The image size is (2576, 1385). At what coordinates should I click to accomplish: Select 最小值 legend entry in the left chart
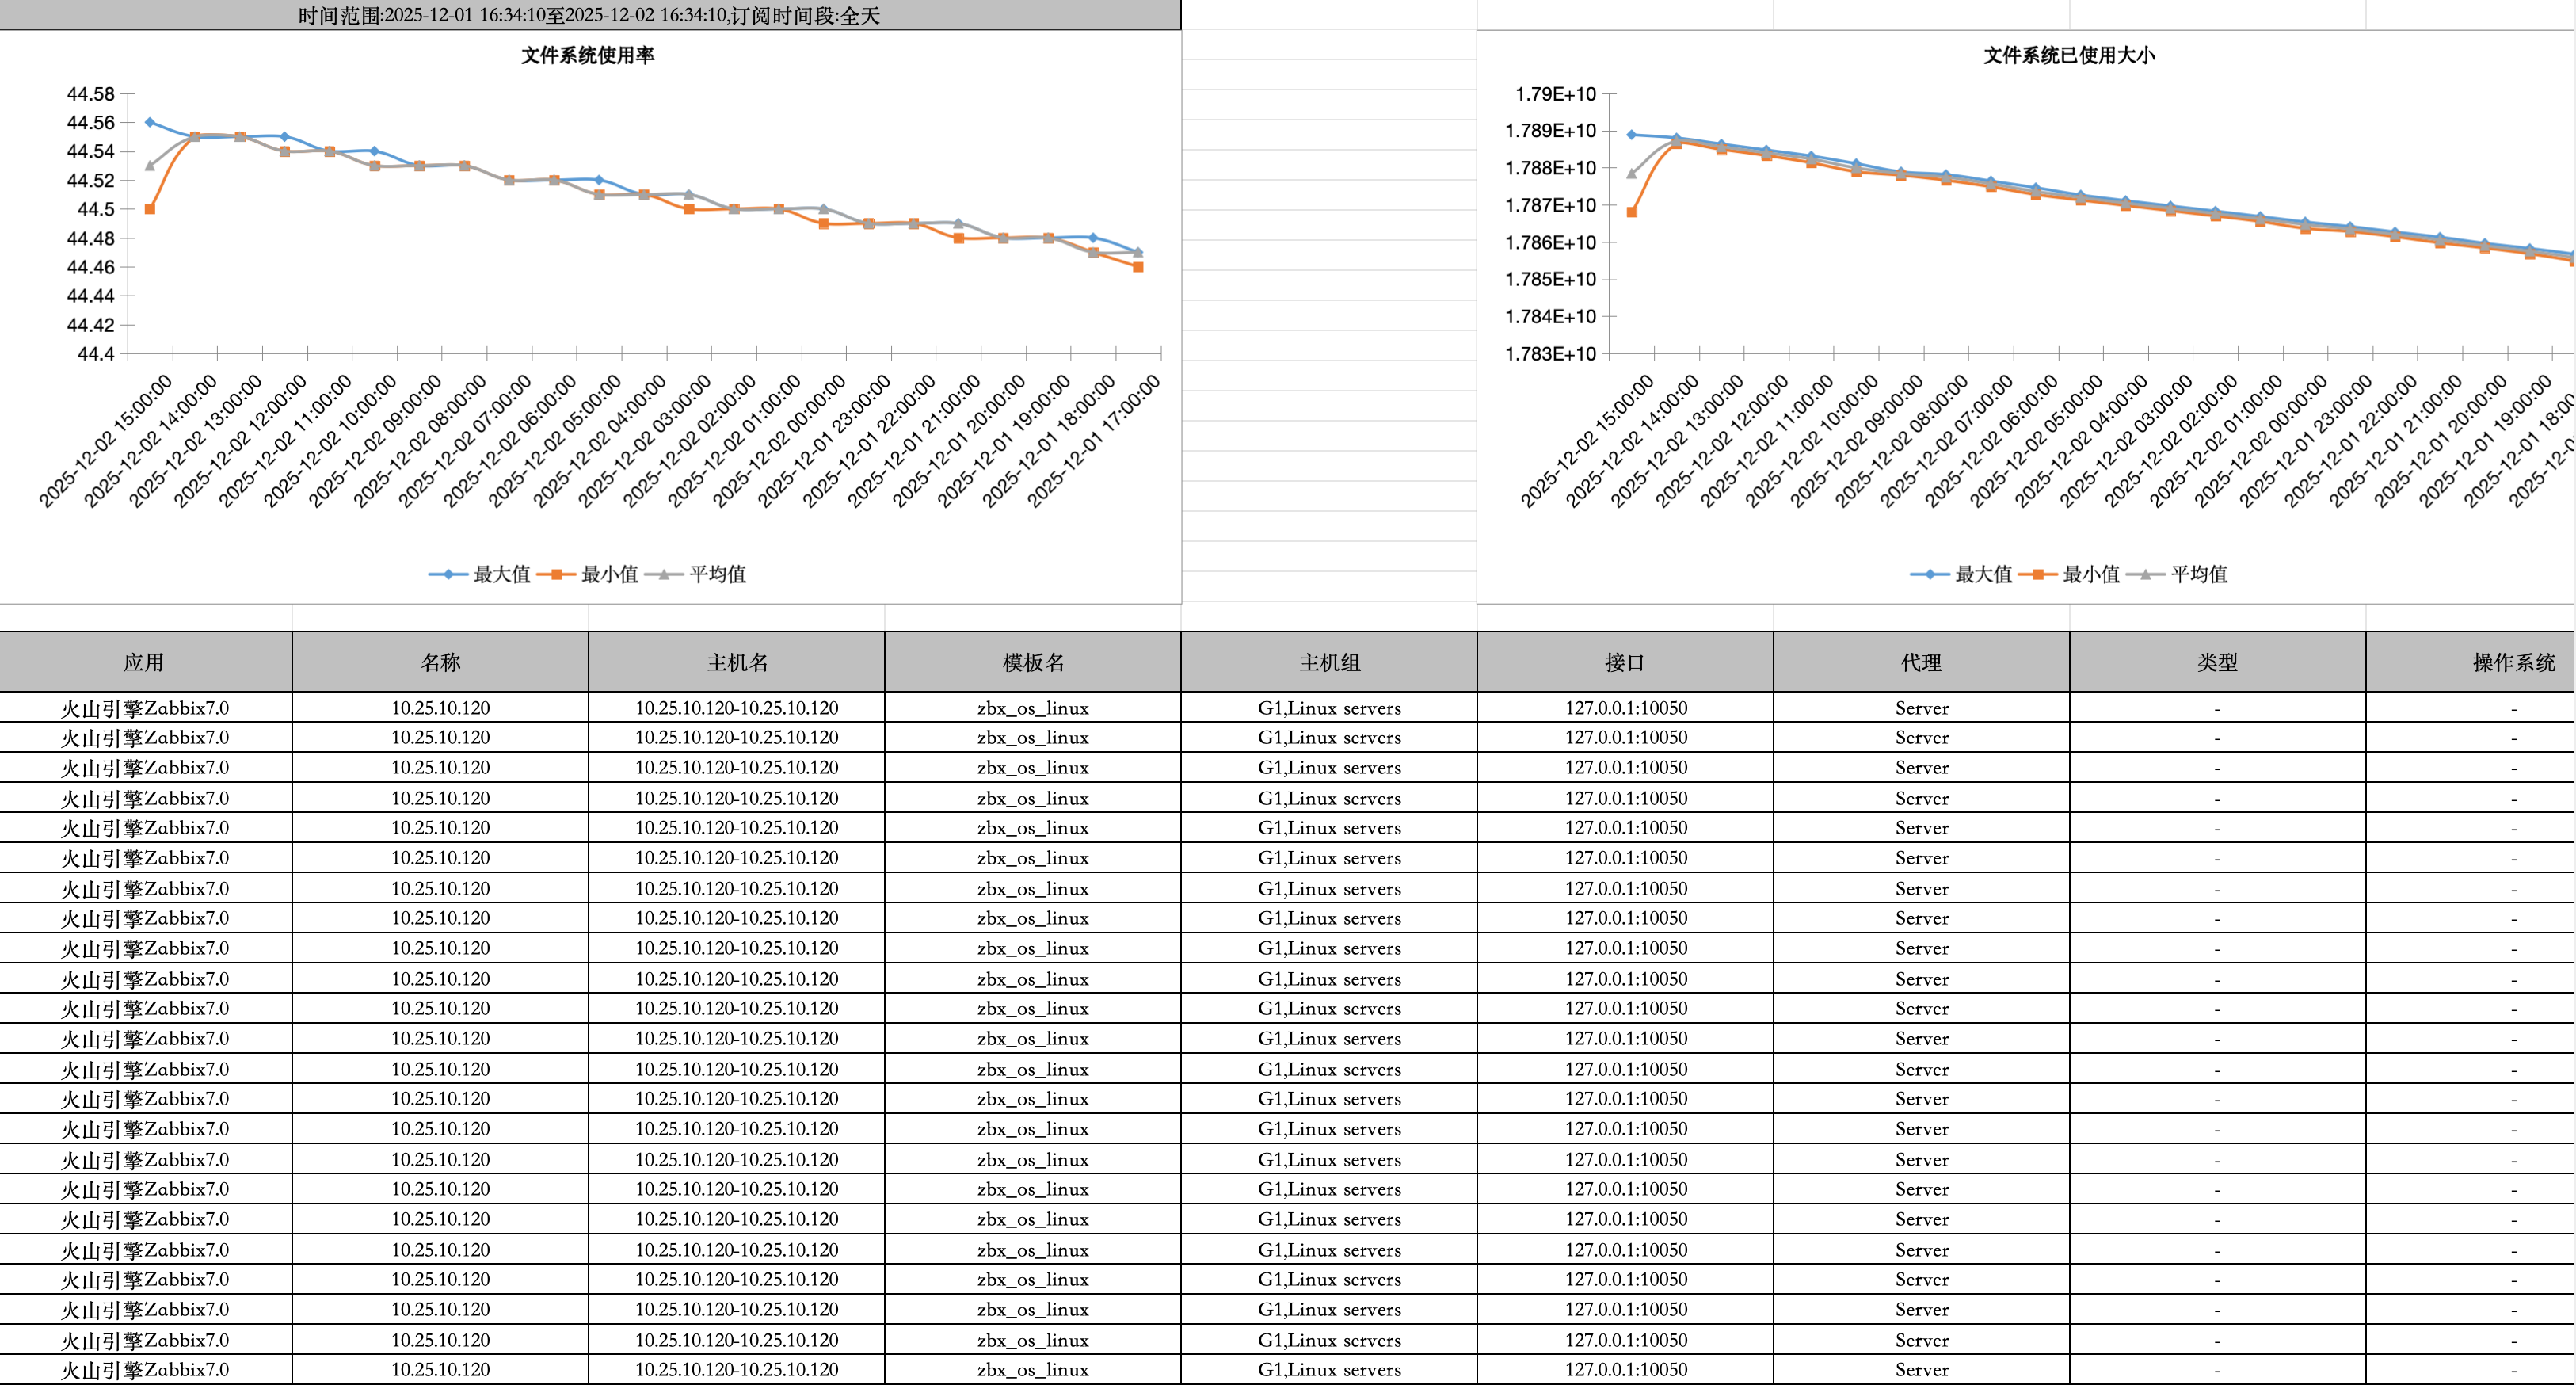(x=608, y=574)
